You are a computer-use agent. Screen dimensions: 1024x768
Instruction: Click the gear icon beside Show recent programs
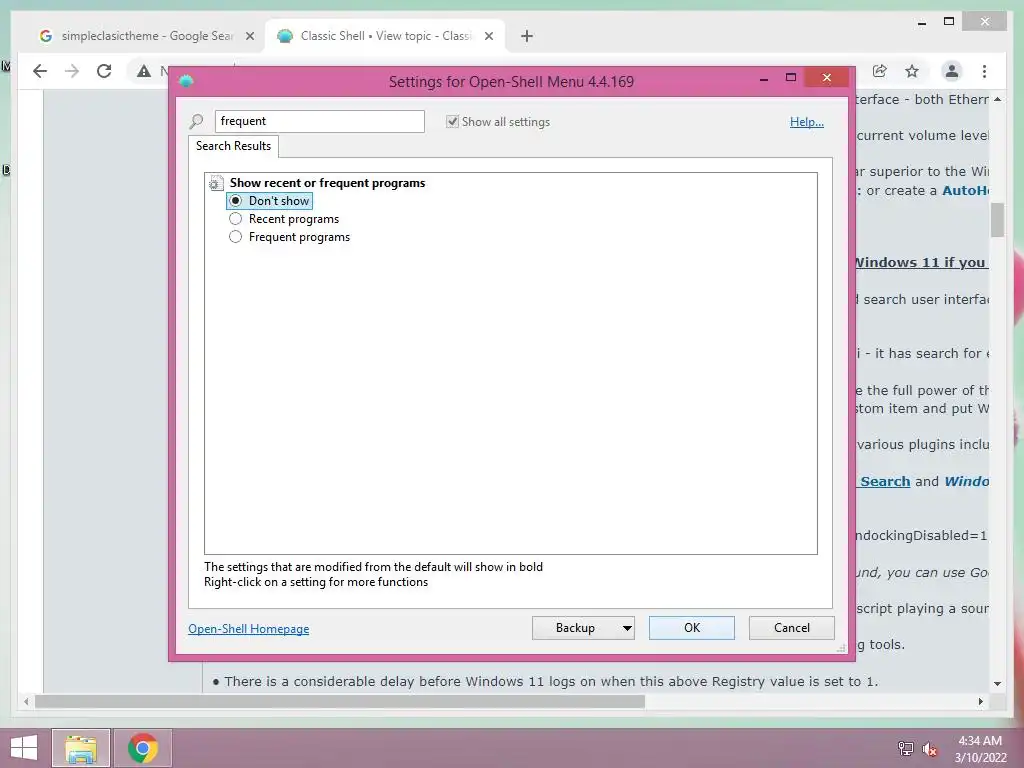tap(216, 184)
